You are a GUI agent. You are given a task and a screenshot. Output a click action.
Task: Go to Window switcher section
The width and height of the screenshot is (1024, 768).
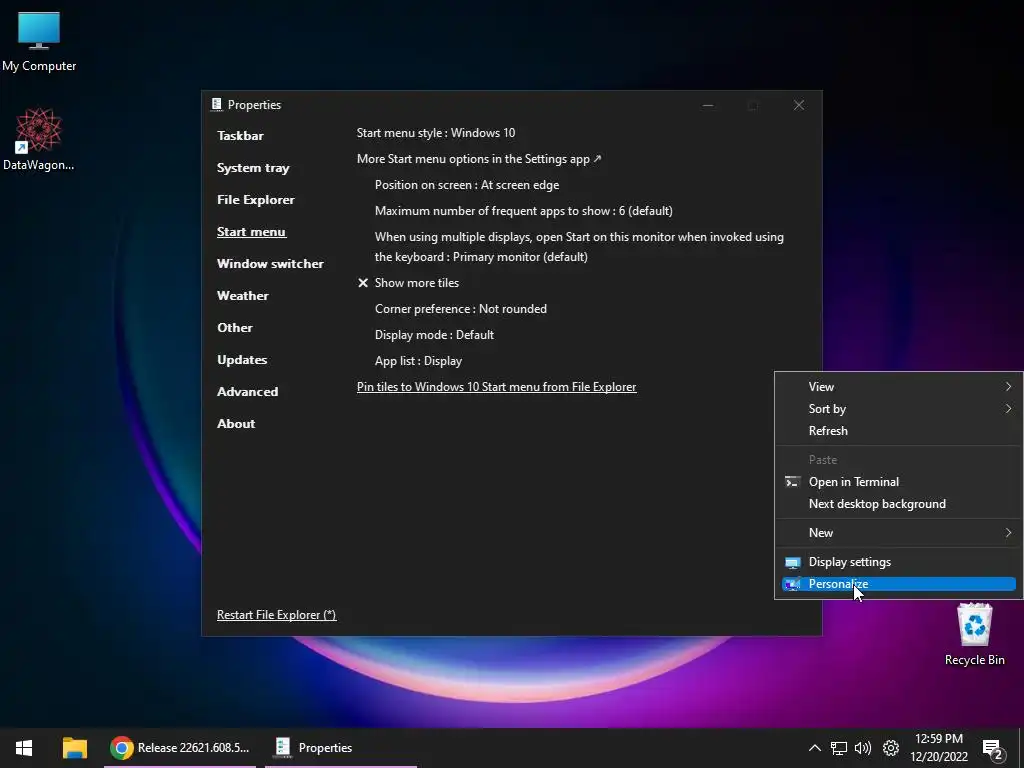(270, 264)
